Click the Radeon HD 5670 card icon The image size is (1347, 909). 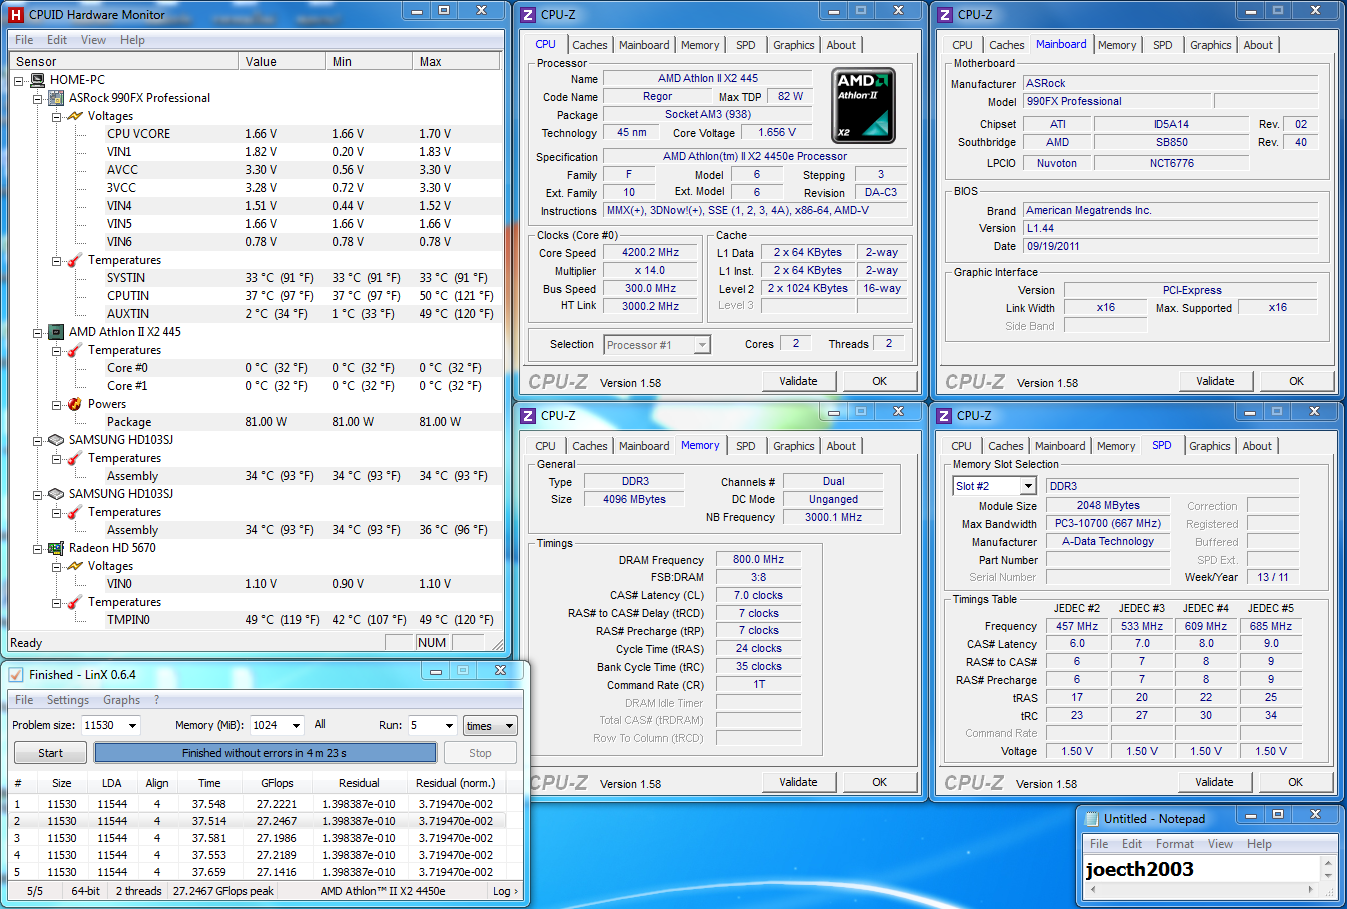click(x=57, y=548)
